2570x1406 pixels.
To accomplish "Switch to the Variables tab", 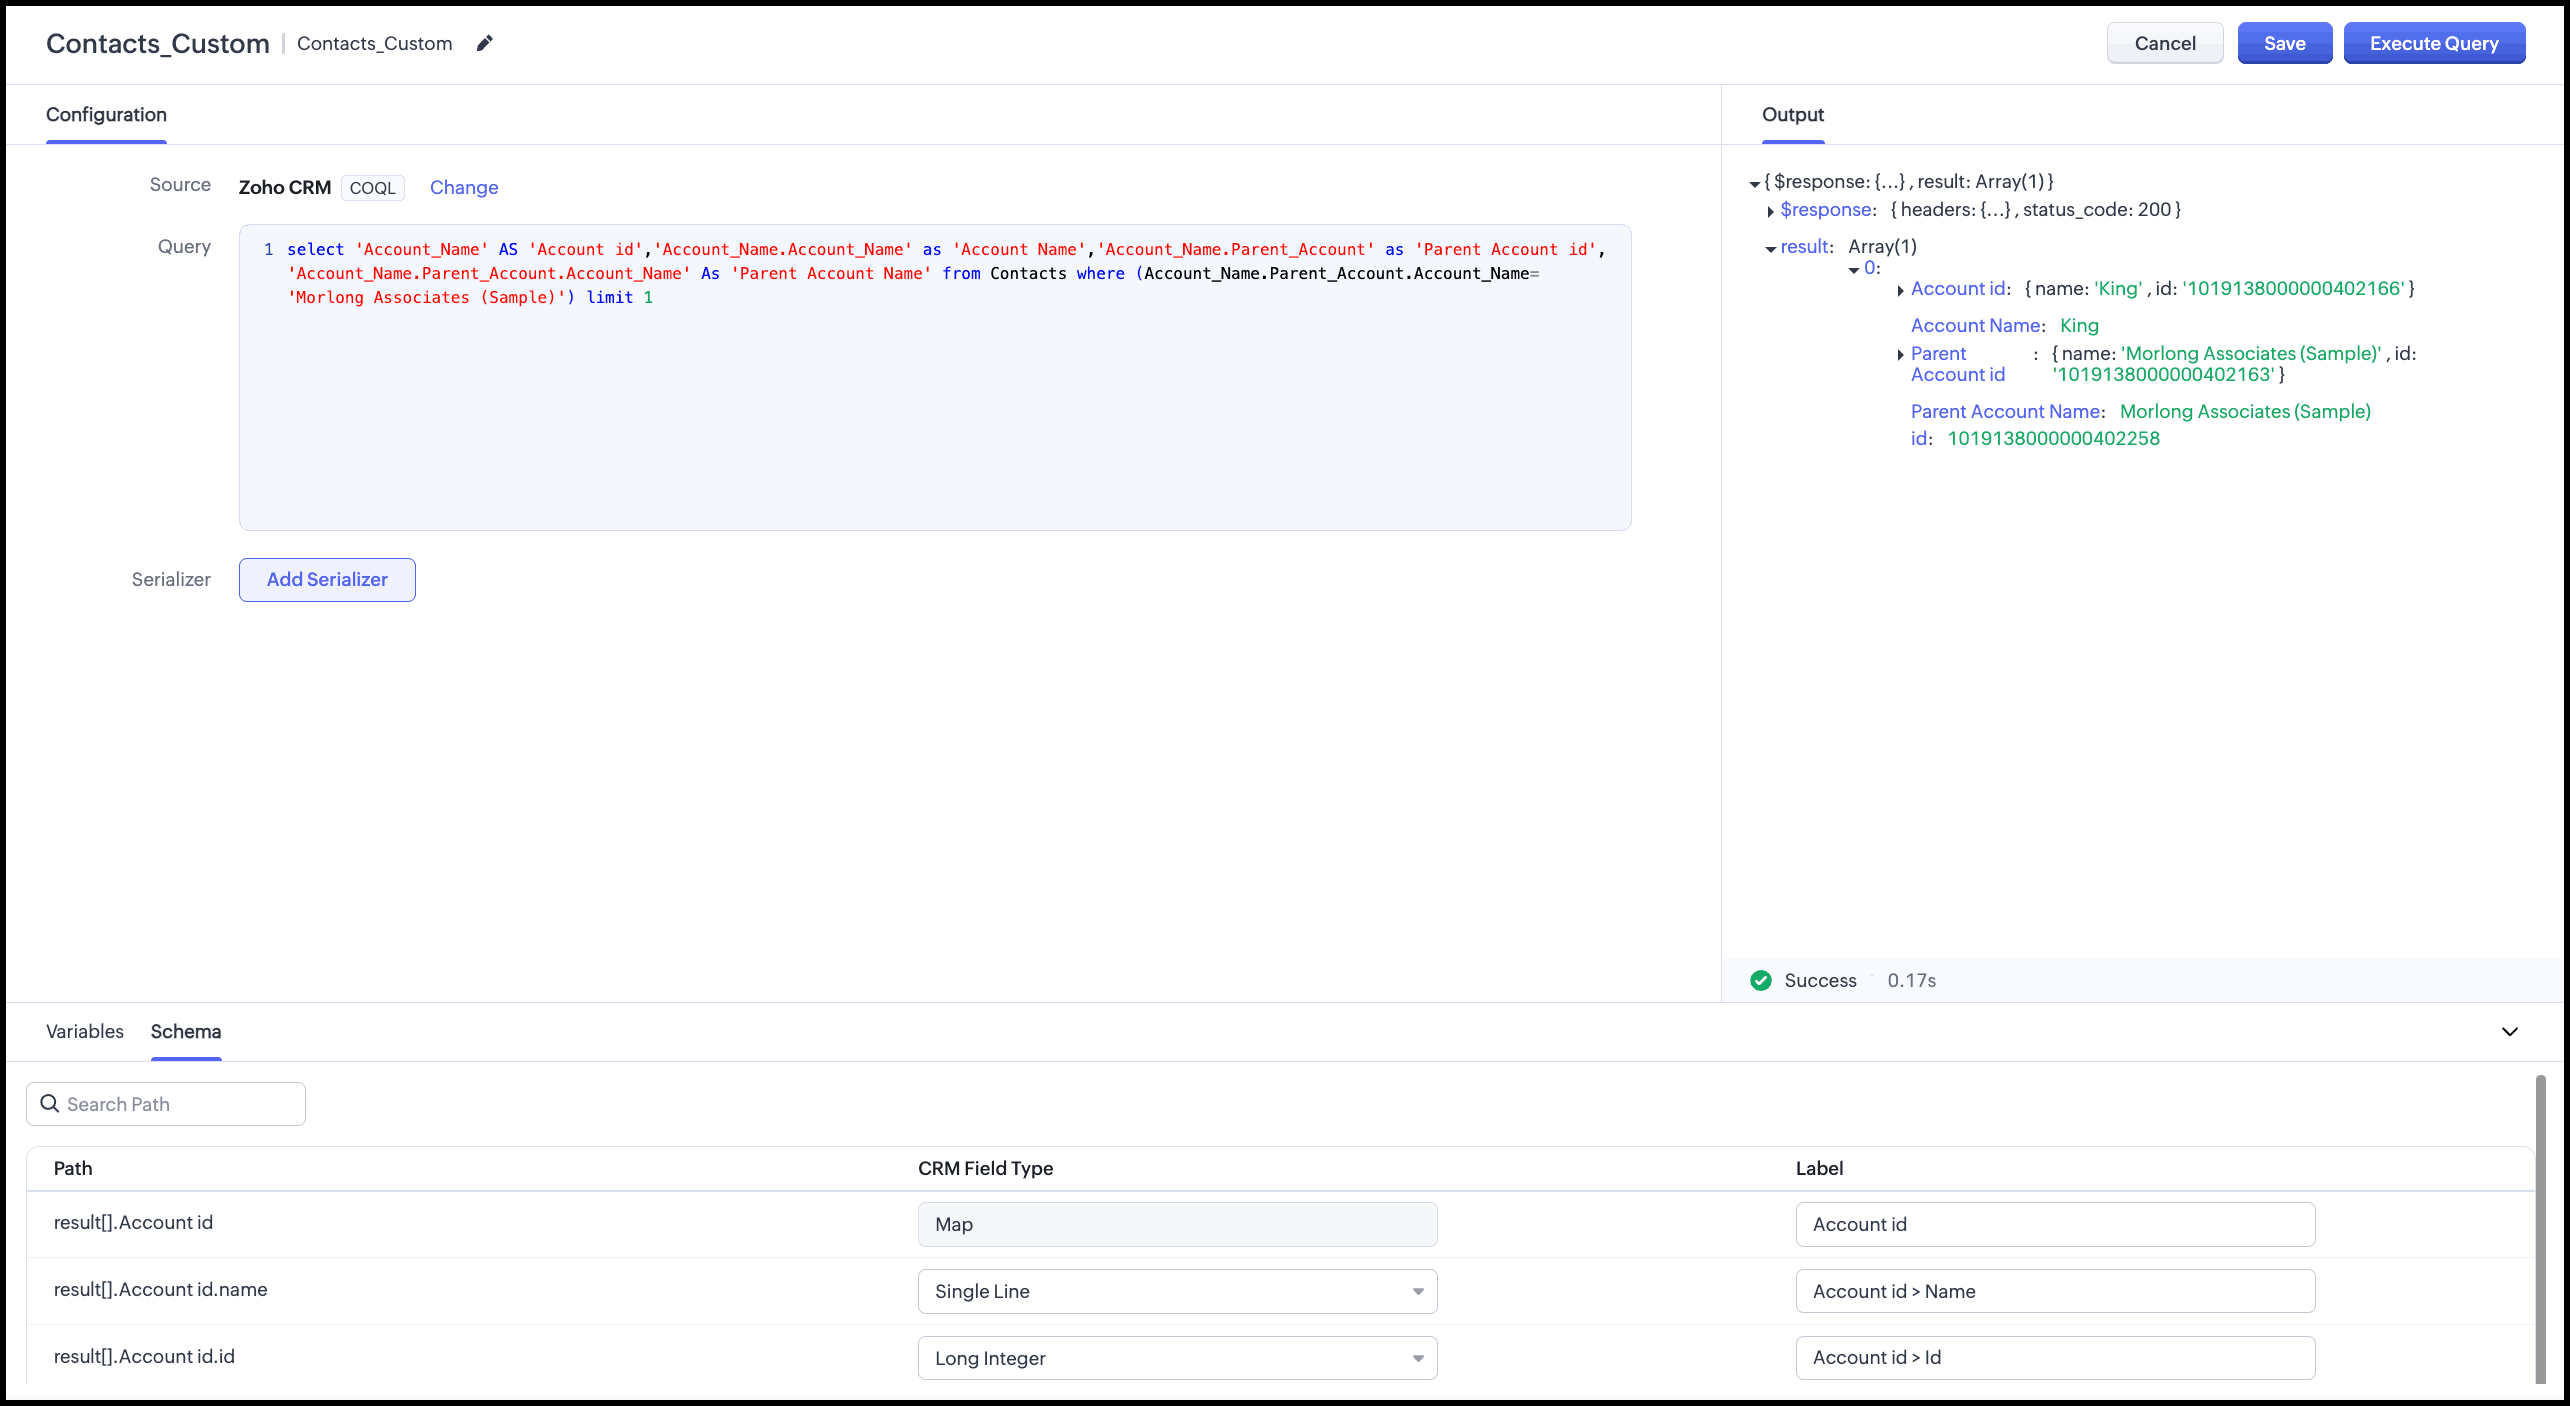I will pyautogui.click(x=85, y=1031).
